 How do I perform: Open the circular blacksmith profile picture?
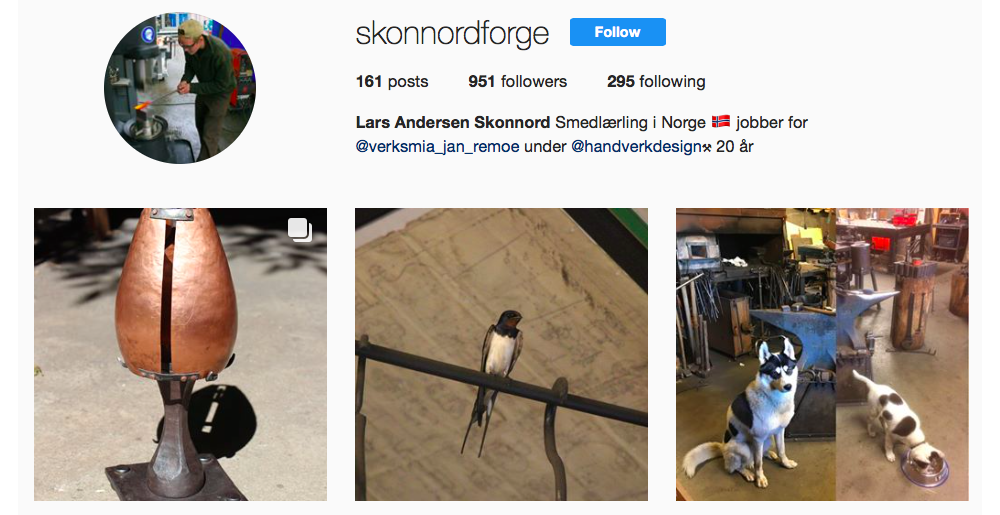(x=180, y=87)
